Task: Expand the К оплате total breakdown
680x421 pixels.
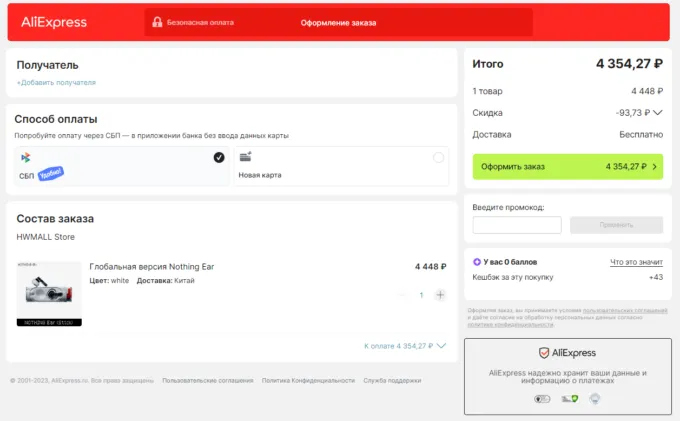Action: (441, 346)
